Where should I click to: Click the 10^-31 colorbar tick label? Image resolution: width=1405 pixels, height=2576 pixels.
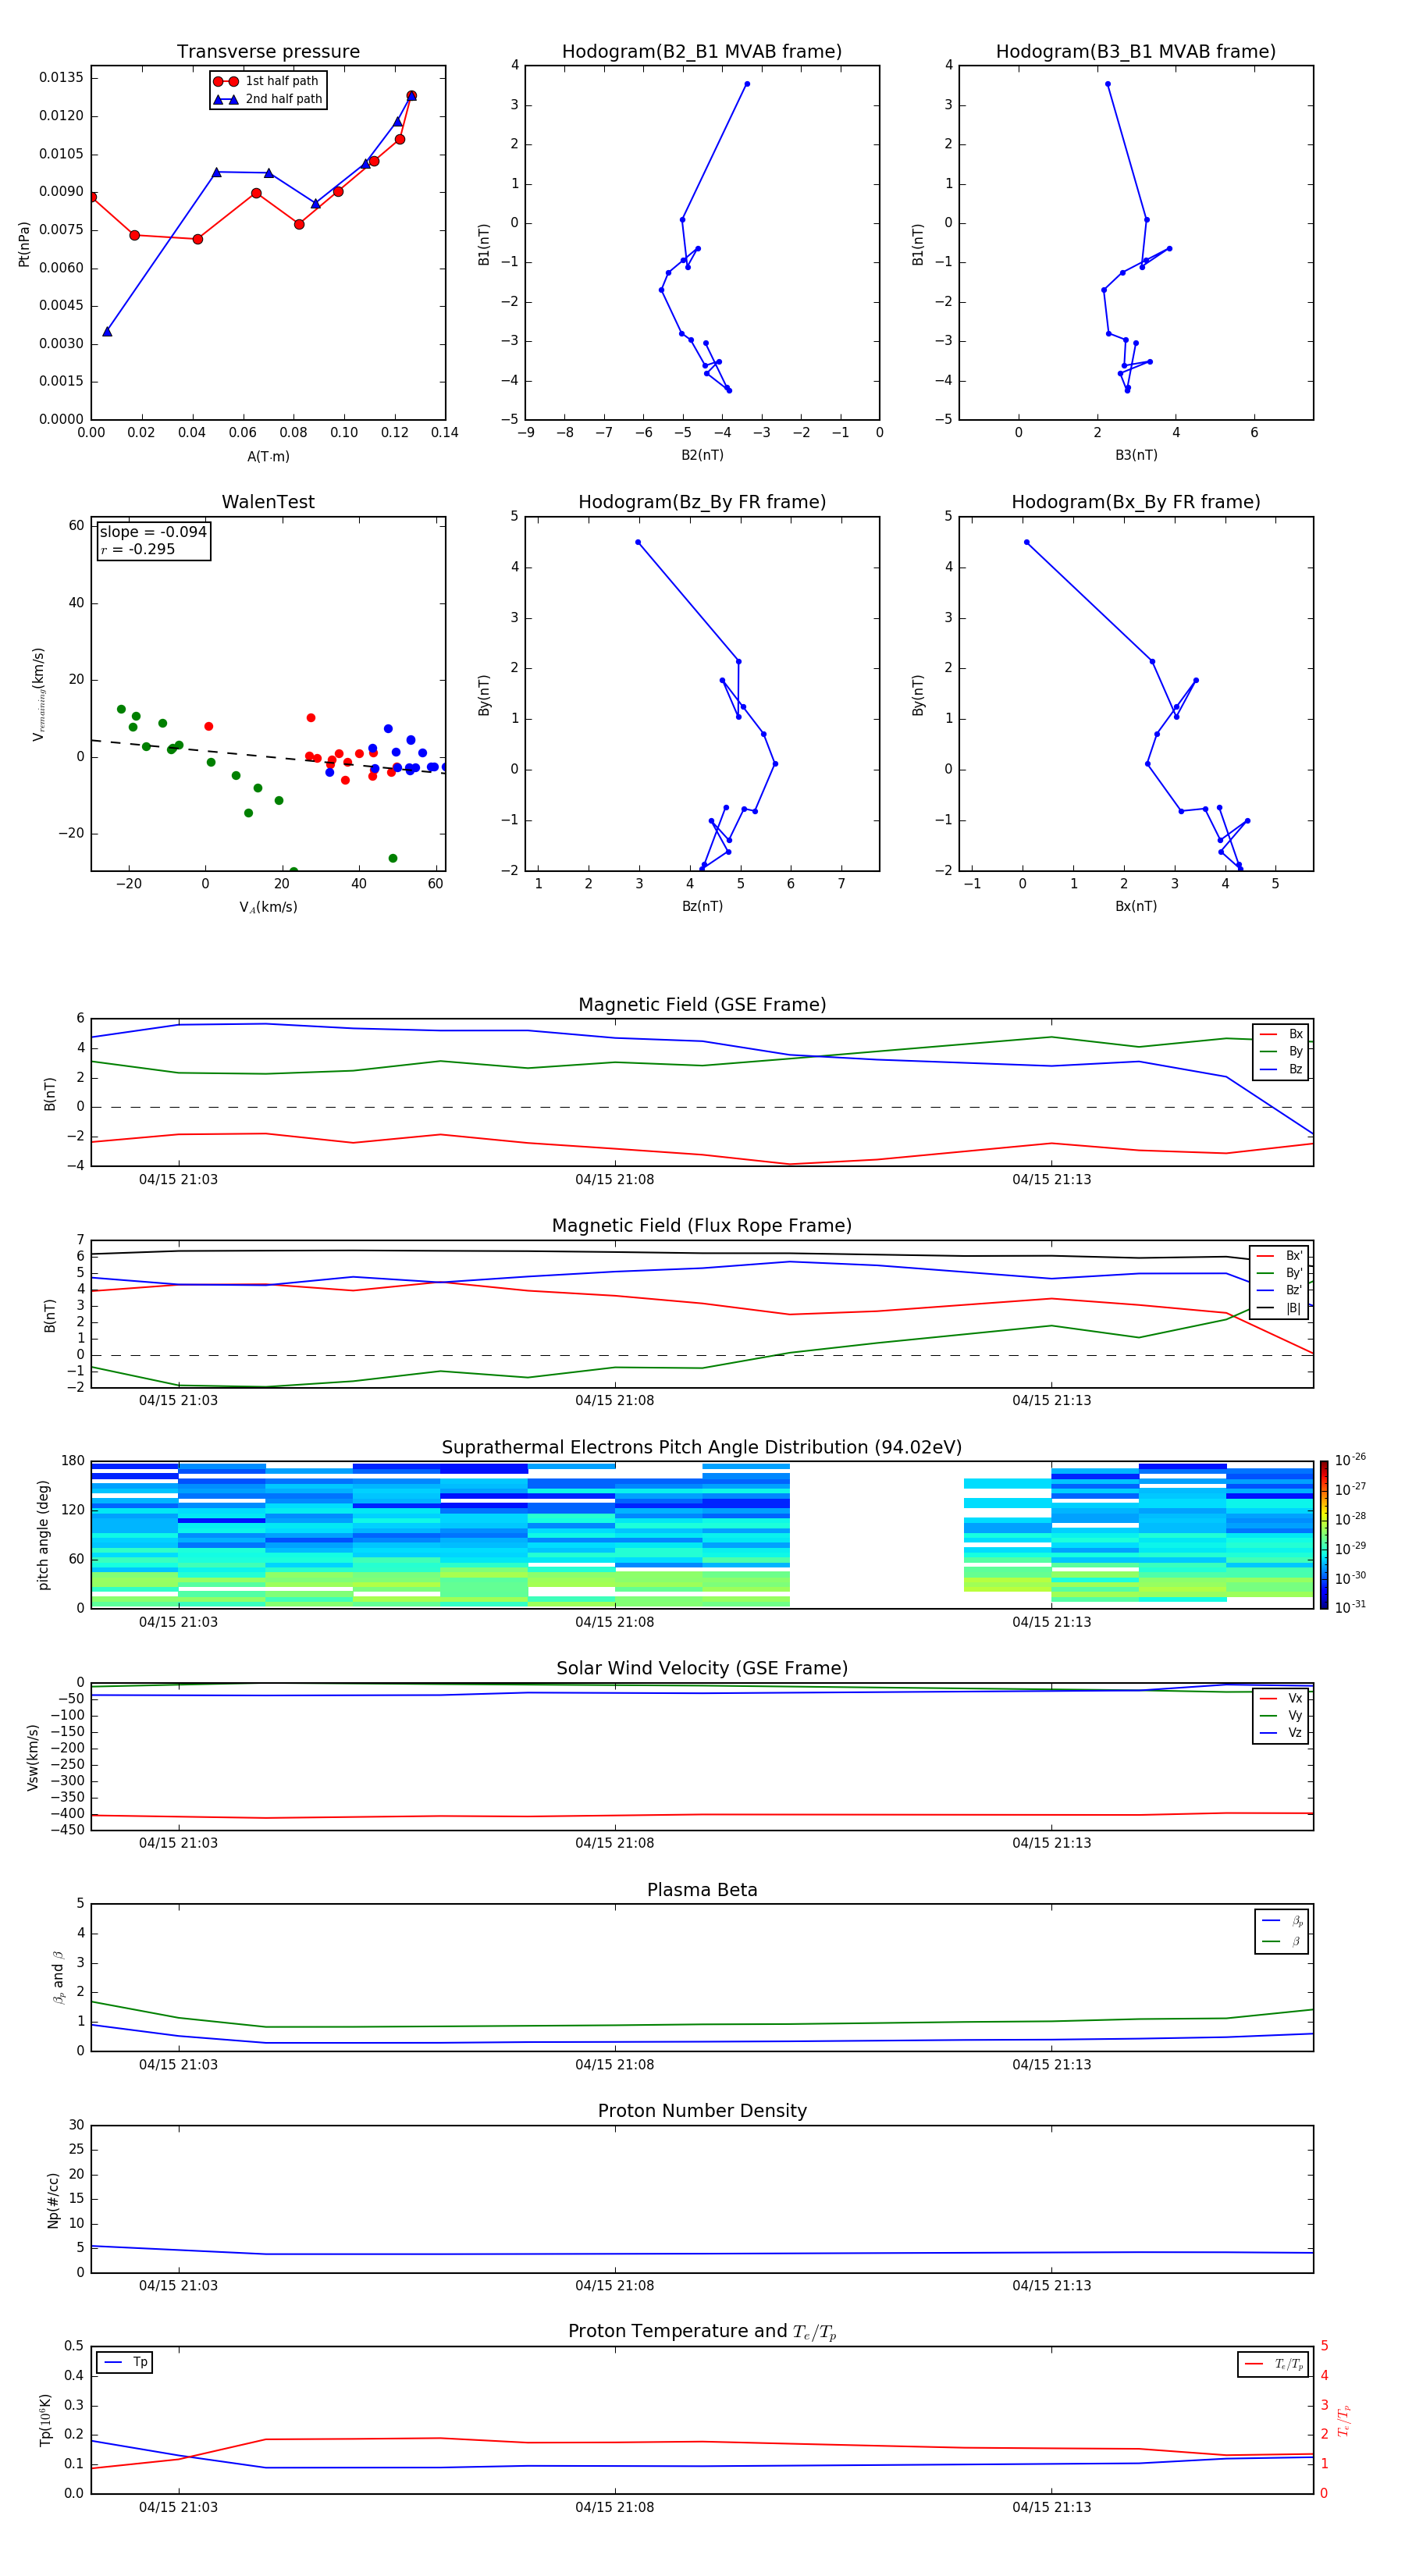pos(1350,1607)
